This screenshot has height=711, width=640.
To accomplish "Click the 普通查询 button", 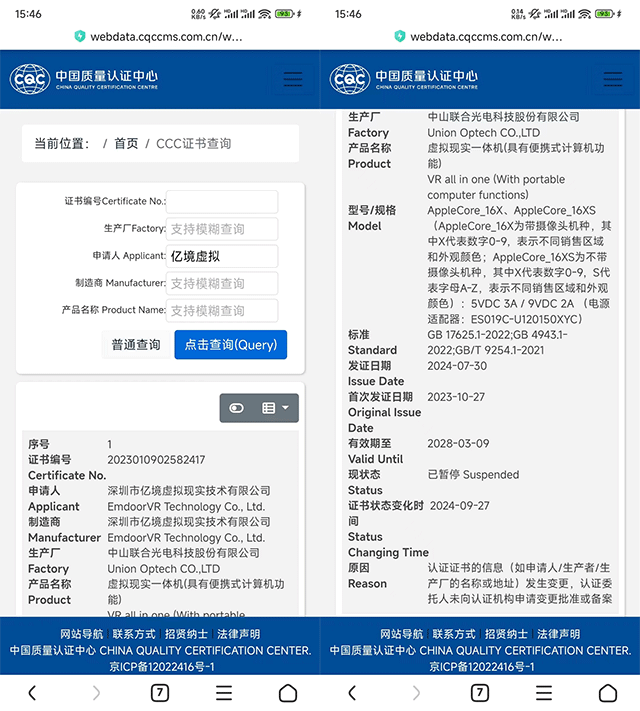I will point(136,345).
